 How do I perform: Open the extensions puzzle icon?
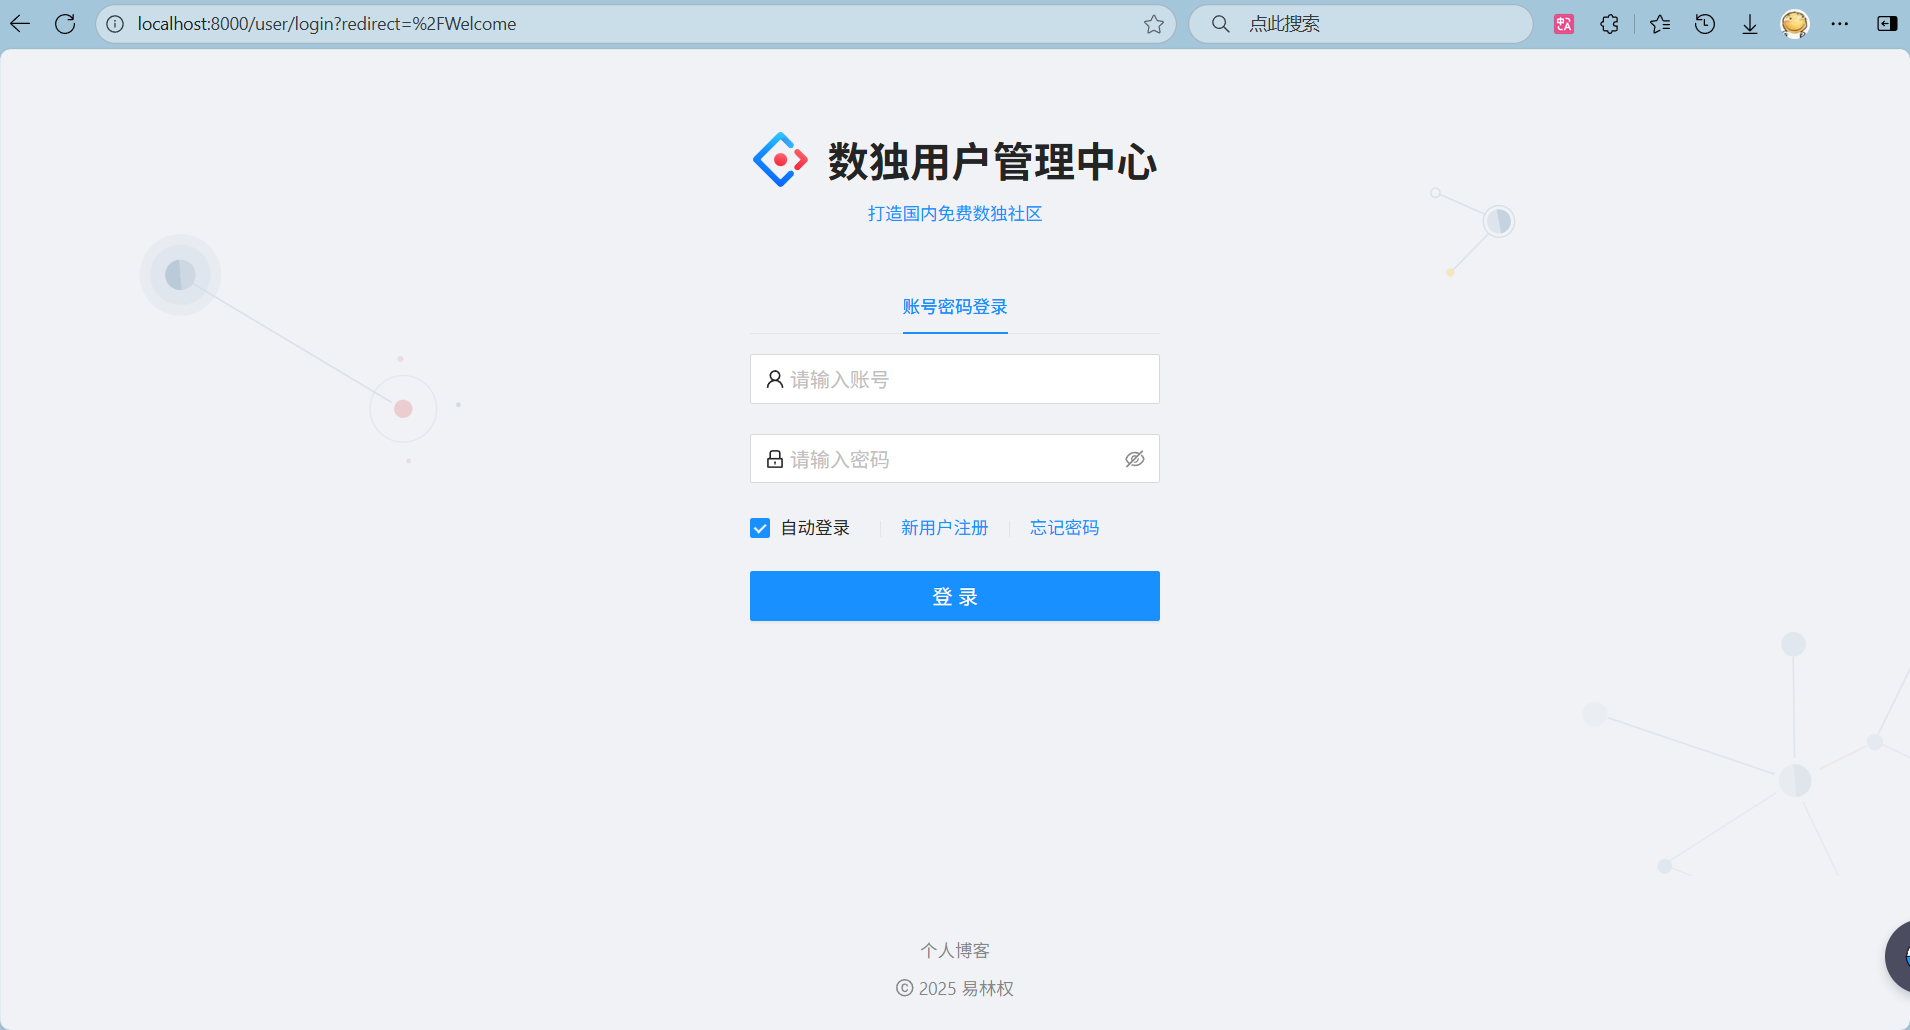[1609, 24]
